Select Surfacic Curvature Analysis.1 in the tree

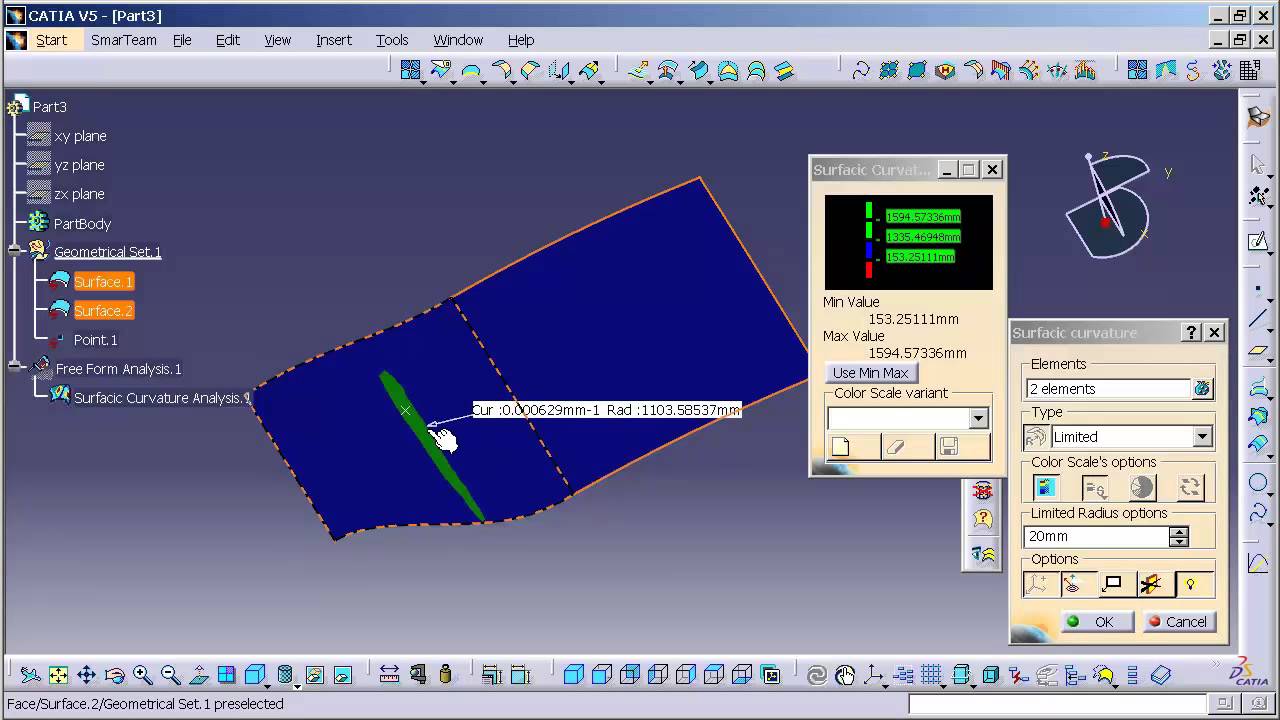[x=162, y=398]
